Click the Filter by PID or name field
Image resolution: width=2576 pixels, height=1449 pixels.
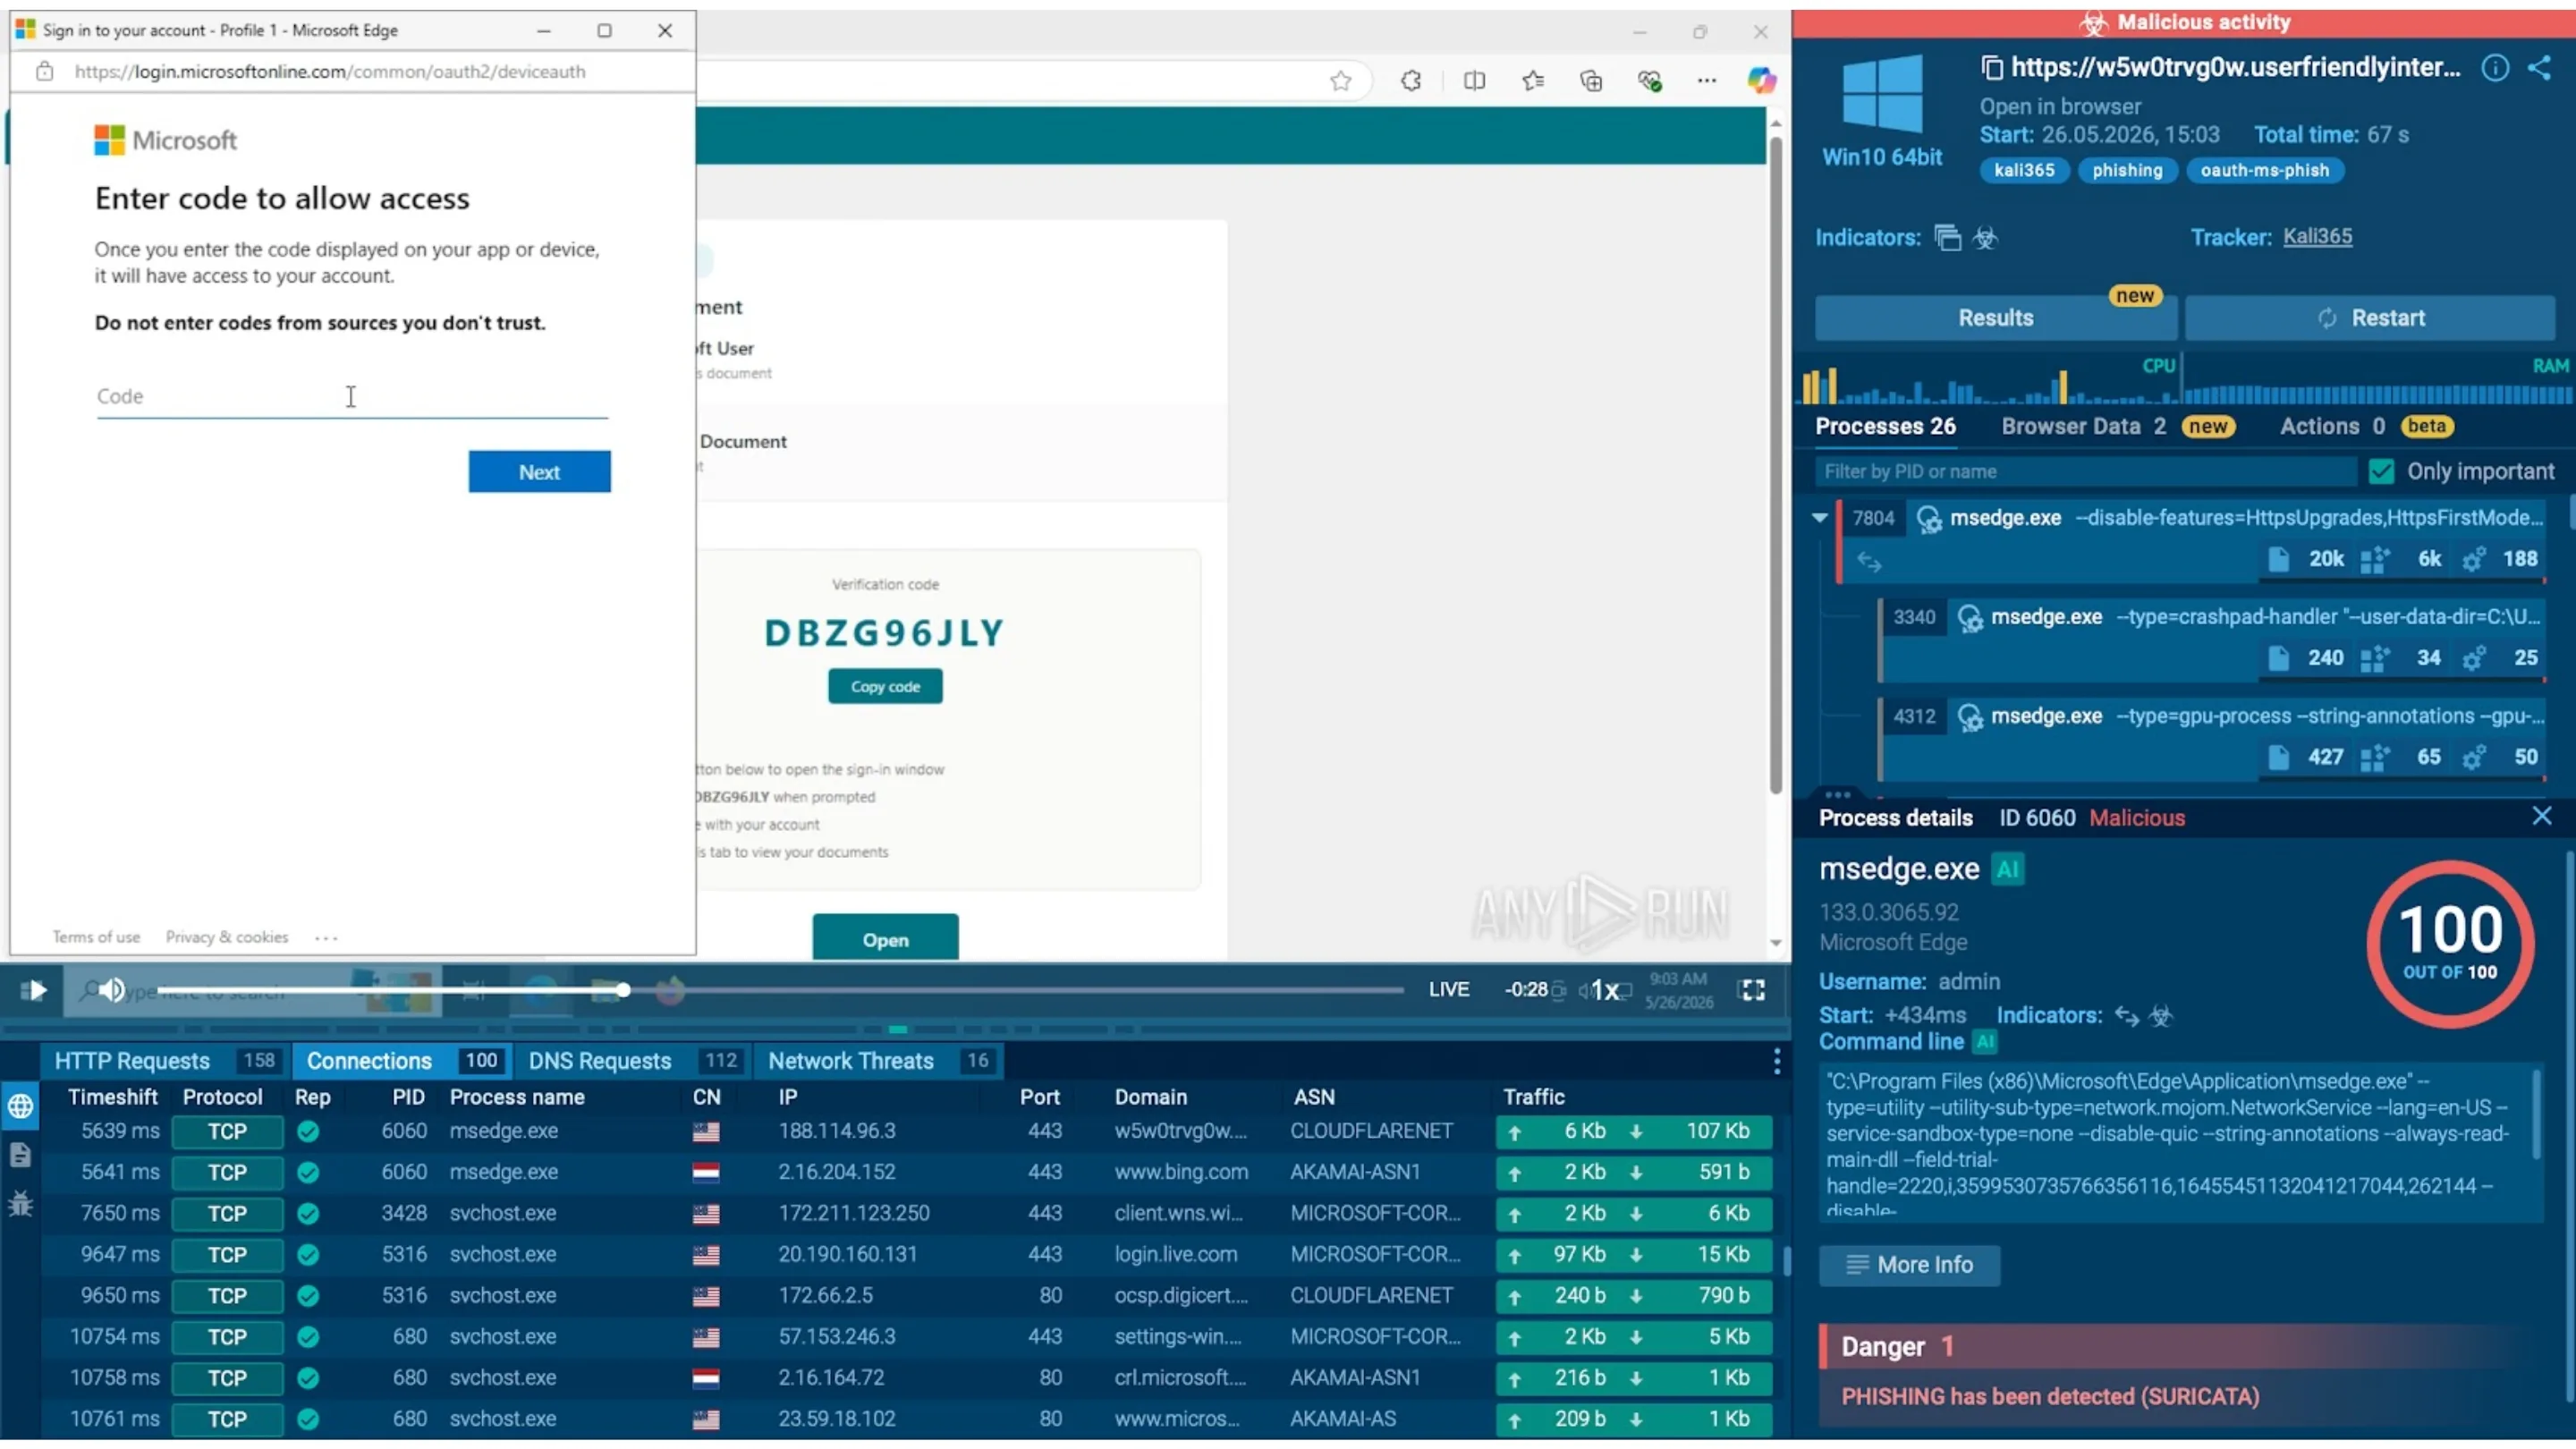(x=2086, y=471)
